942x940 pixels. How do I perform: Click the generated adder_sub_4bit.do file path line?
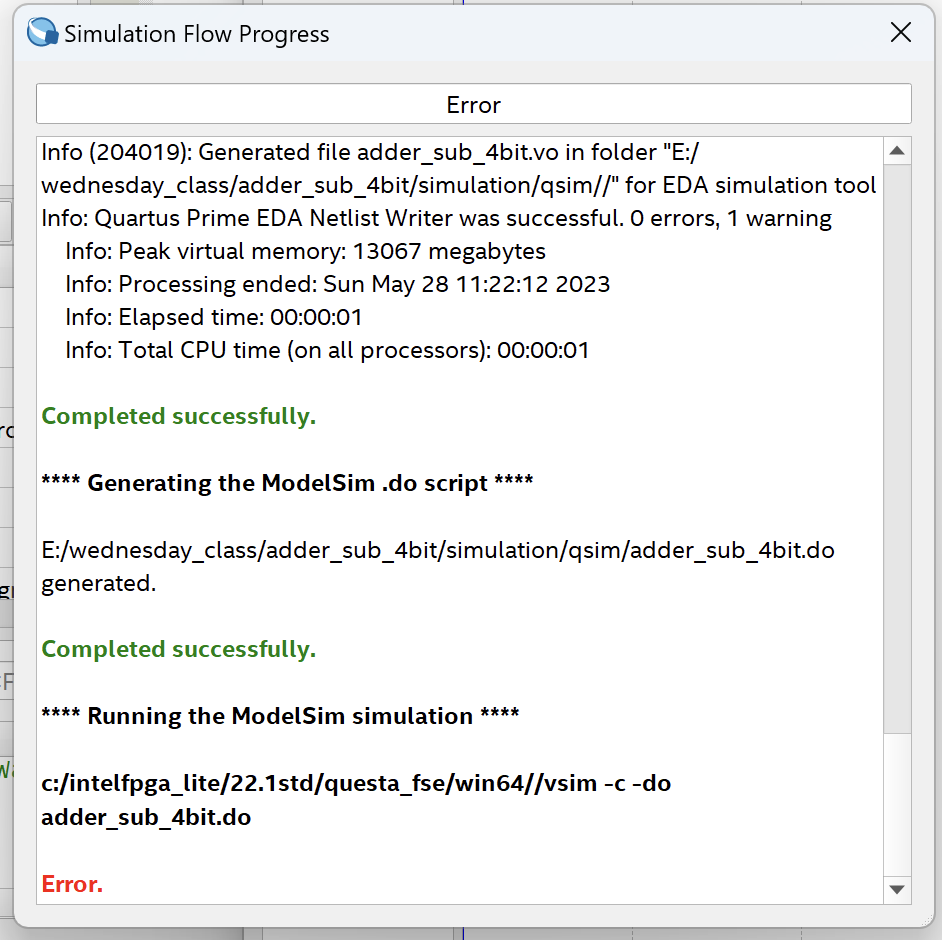(x=438, y=550)
